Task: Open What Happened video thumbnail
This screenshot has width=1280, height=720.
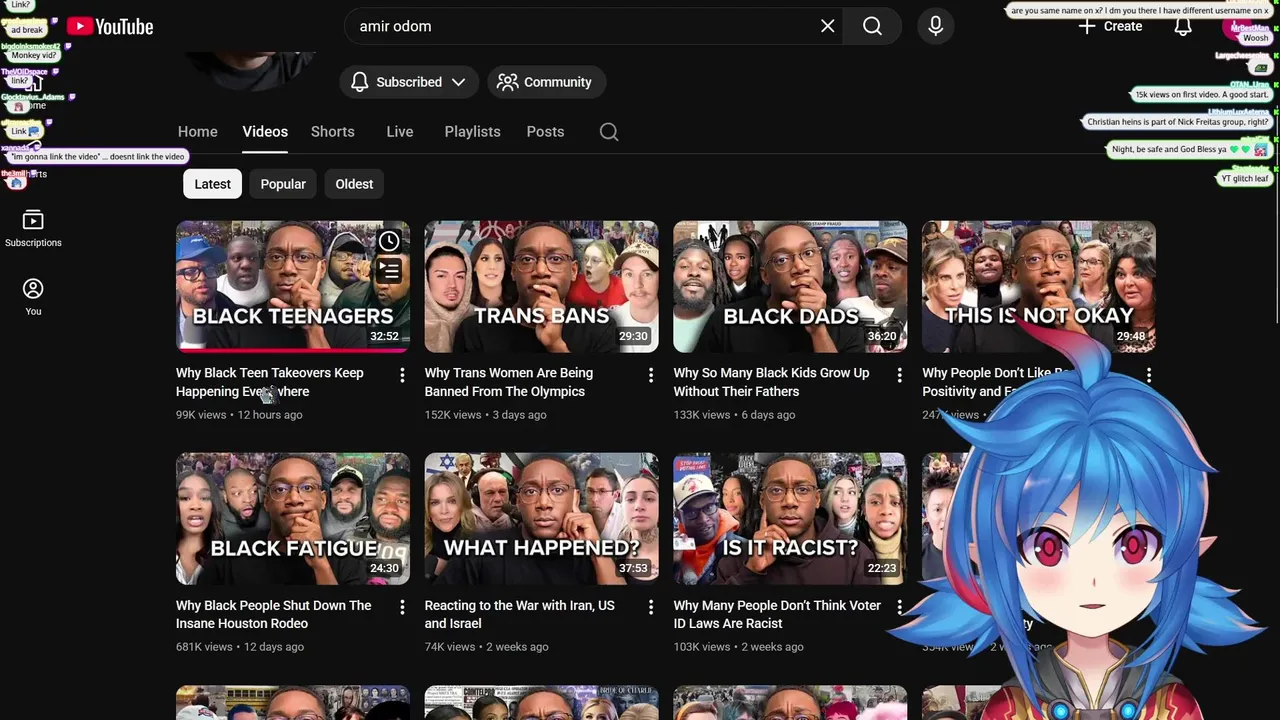Action: click(542, 519)
